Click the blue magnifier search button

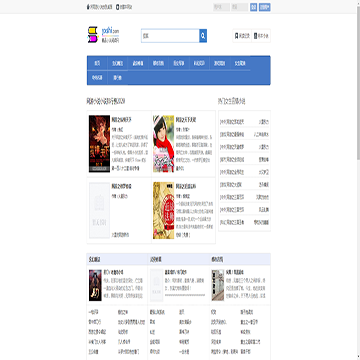(x=203, y=36)
